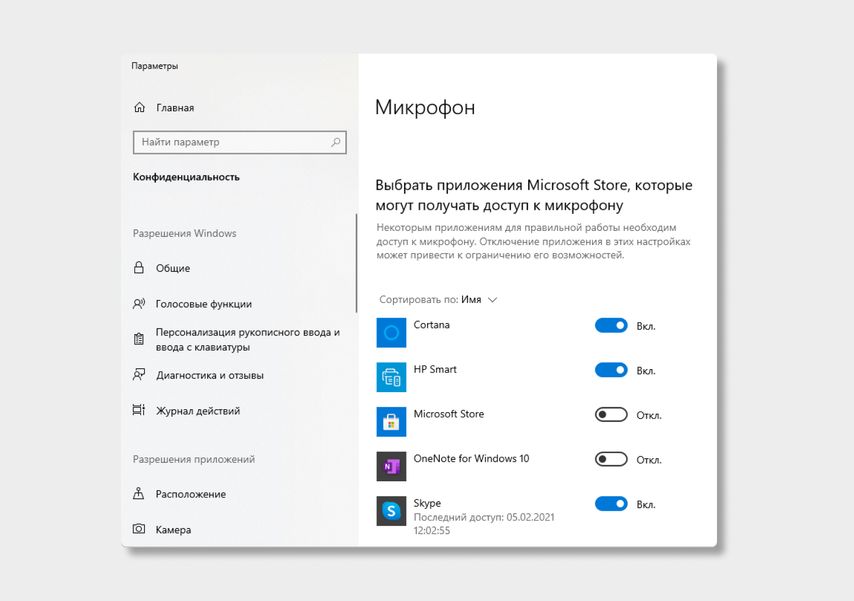Click the Cortana app icon
The image size is (854, 601).
(x=391, y=332)
